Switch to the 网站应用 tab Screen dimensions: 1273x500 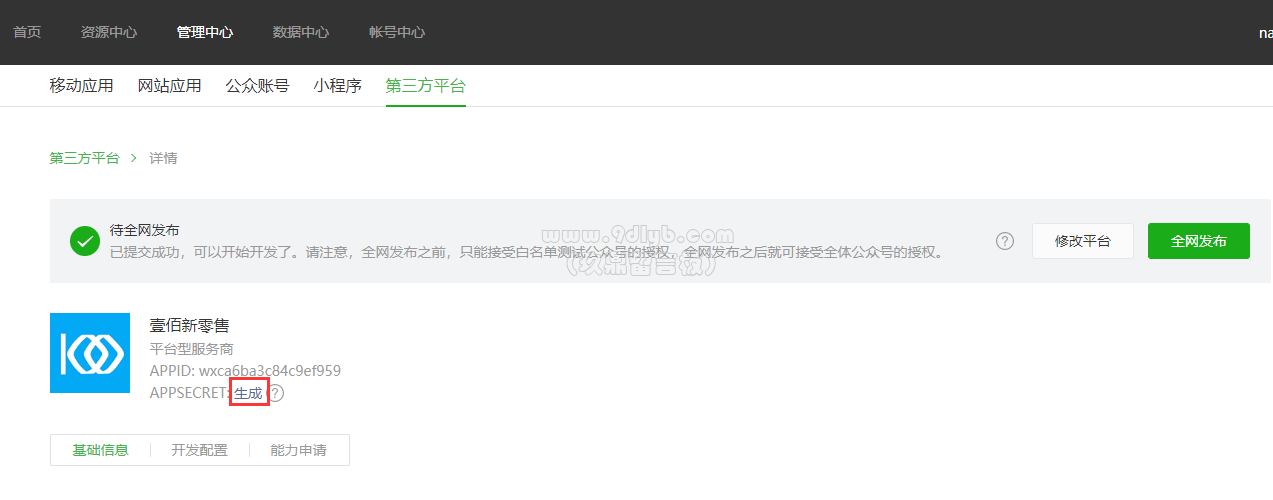tap(170, 86)
